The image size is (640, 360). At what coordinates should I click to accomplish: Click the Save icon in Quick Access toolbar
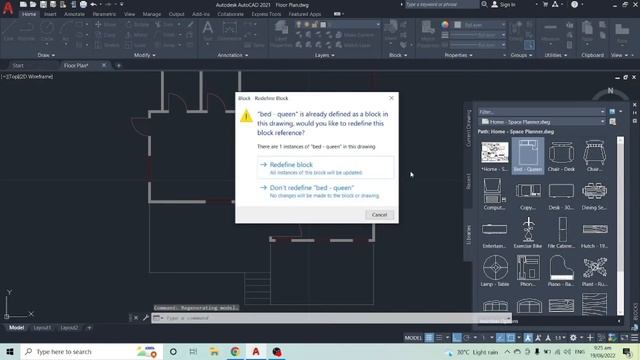click(x=43, y=4)
